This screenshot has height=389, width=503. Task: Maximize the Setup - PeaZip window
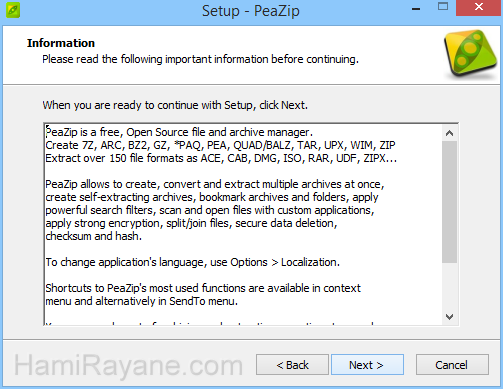tap(443, 7)
